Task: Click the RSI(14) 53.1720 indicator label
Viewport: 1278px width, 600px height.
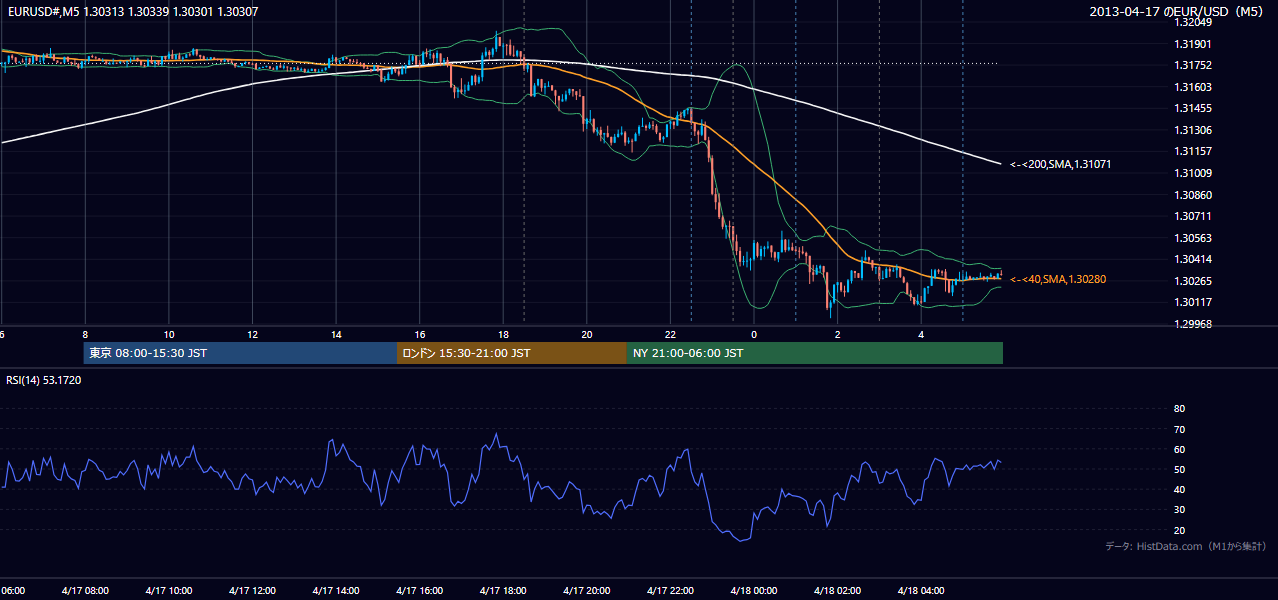Action: pyautogui.click(x=44, y=380)
